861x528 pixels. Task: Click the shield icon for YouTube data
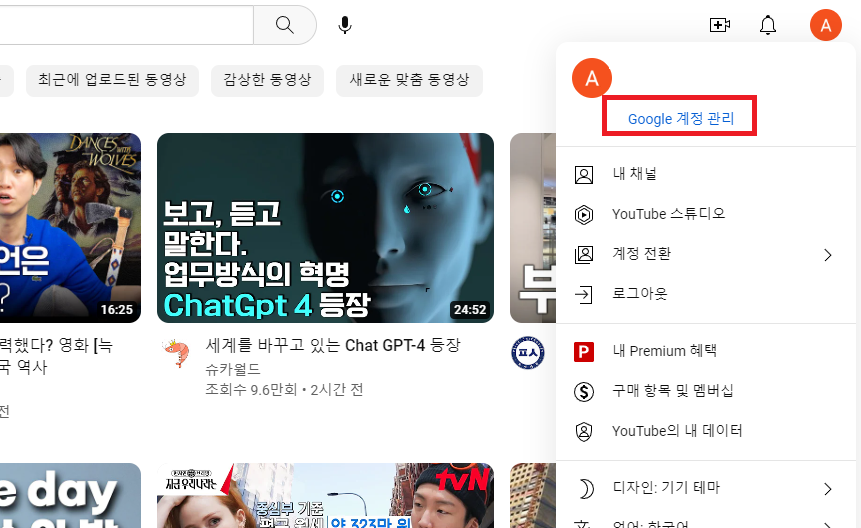(x=584, y=432)
